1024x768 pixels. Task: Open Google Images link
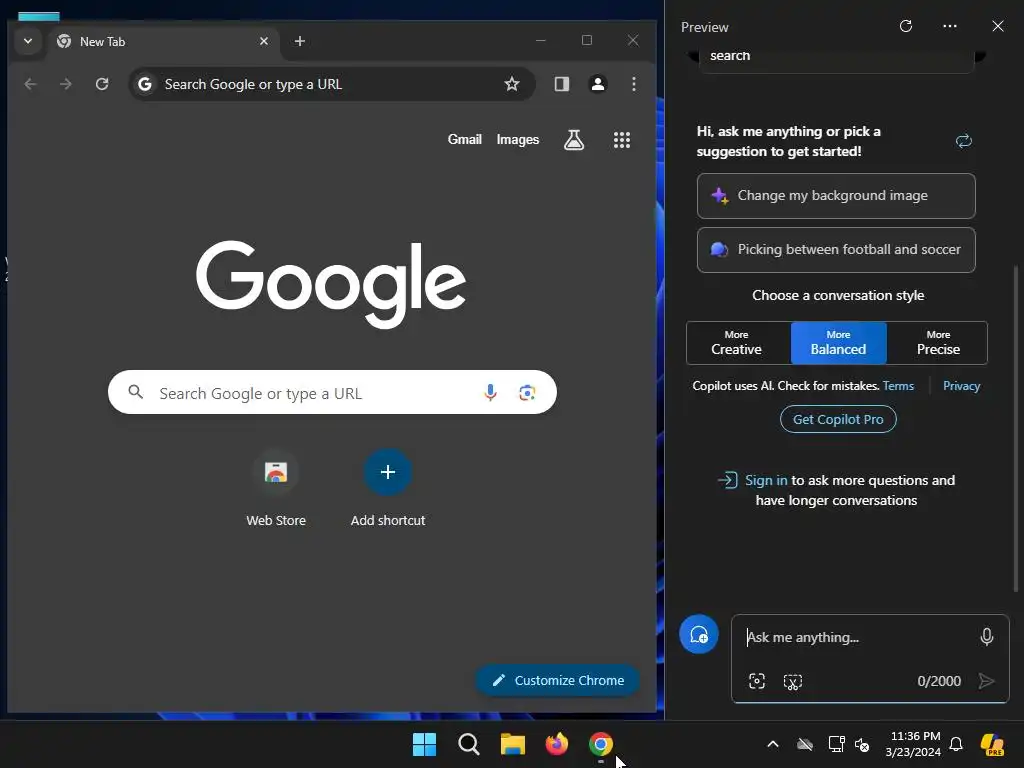518,140
